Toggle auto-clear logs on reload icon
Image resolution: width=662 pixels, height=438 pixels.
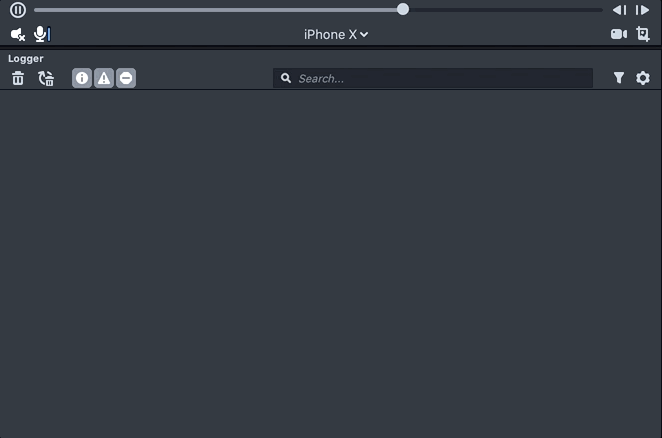(46, 78)
